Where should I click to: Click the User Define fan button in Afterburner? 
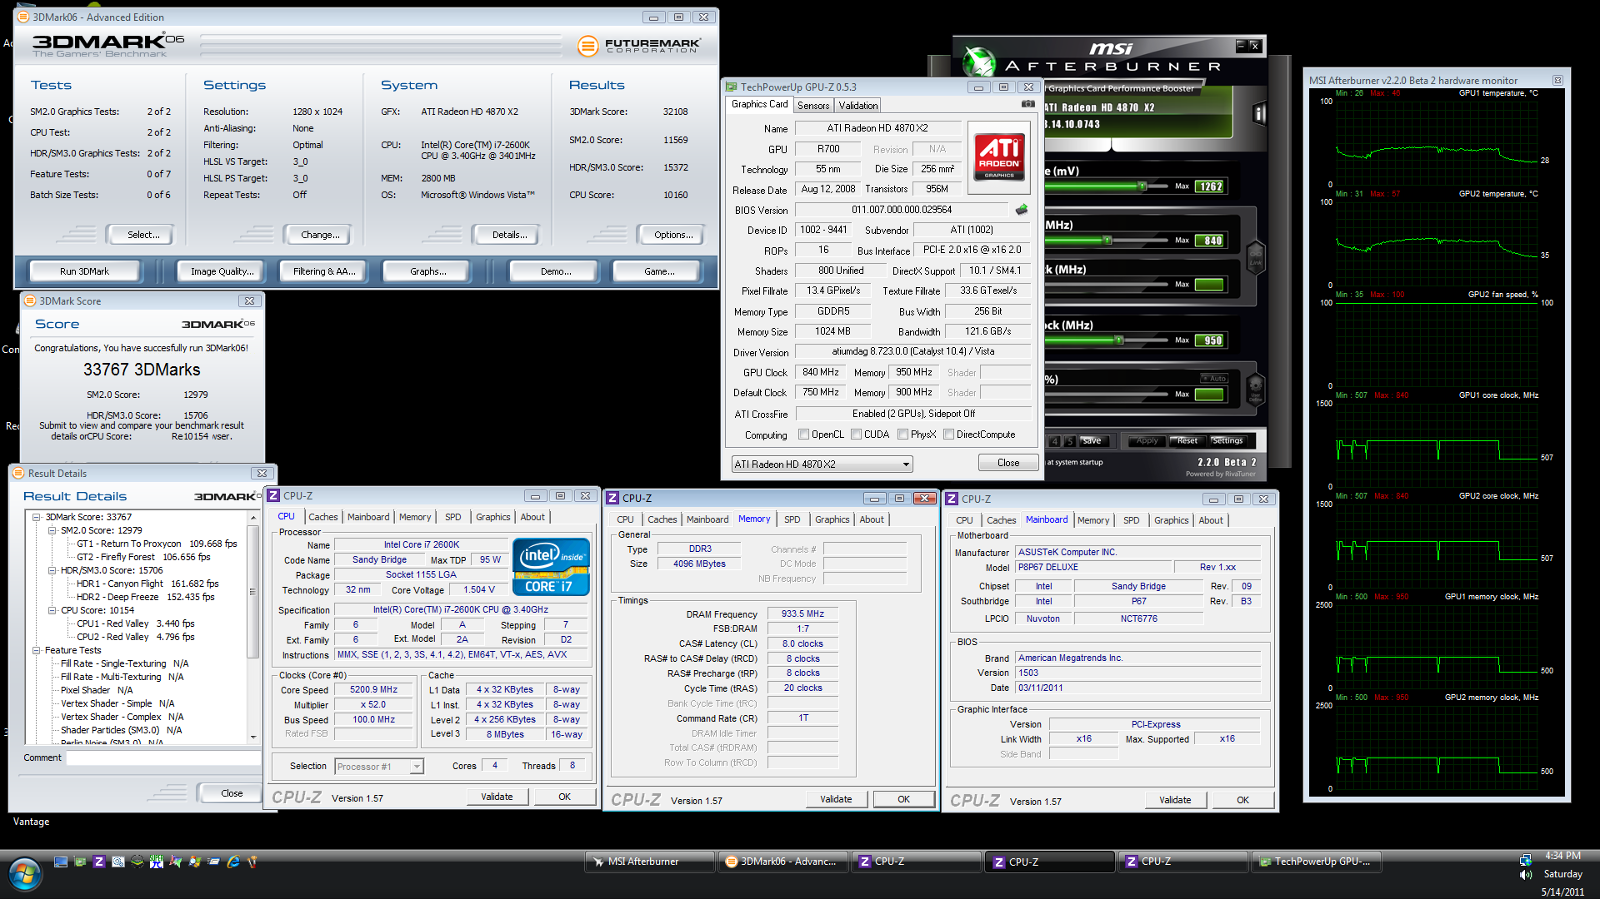coord(1256,389)
